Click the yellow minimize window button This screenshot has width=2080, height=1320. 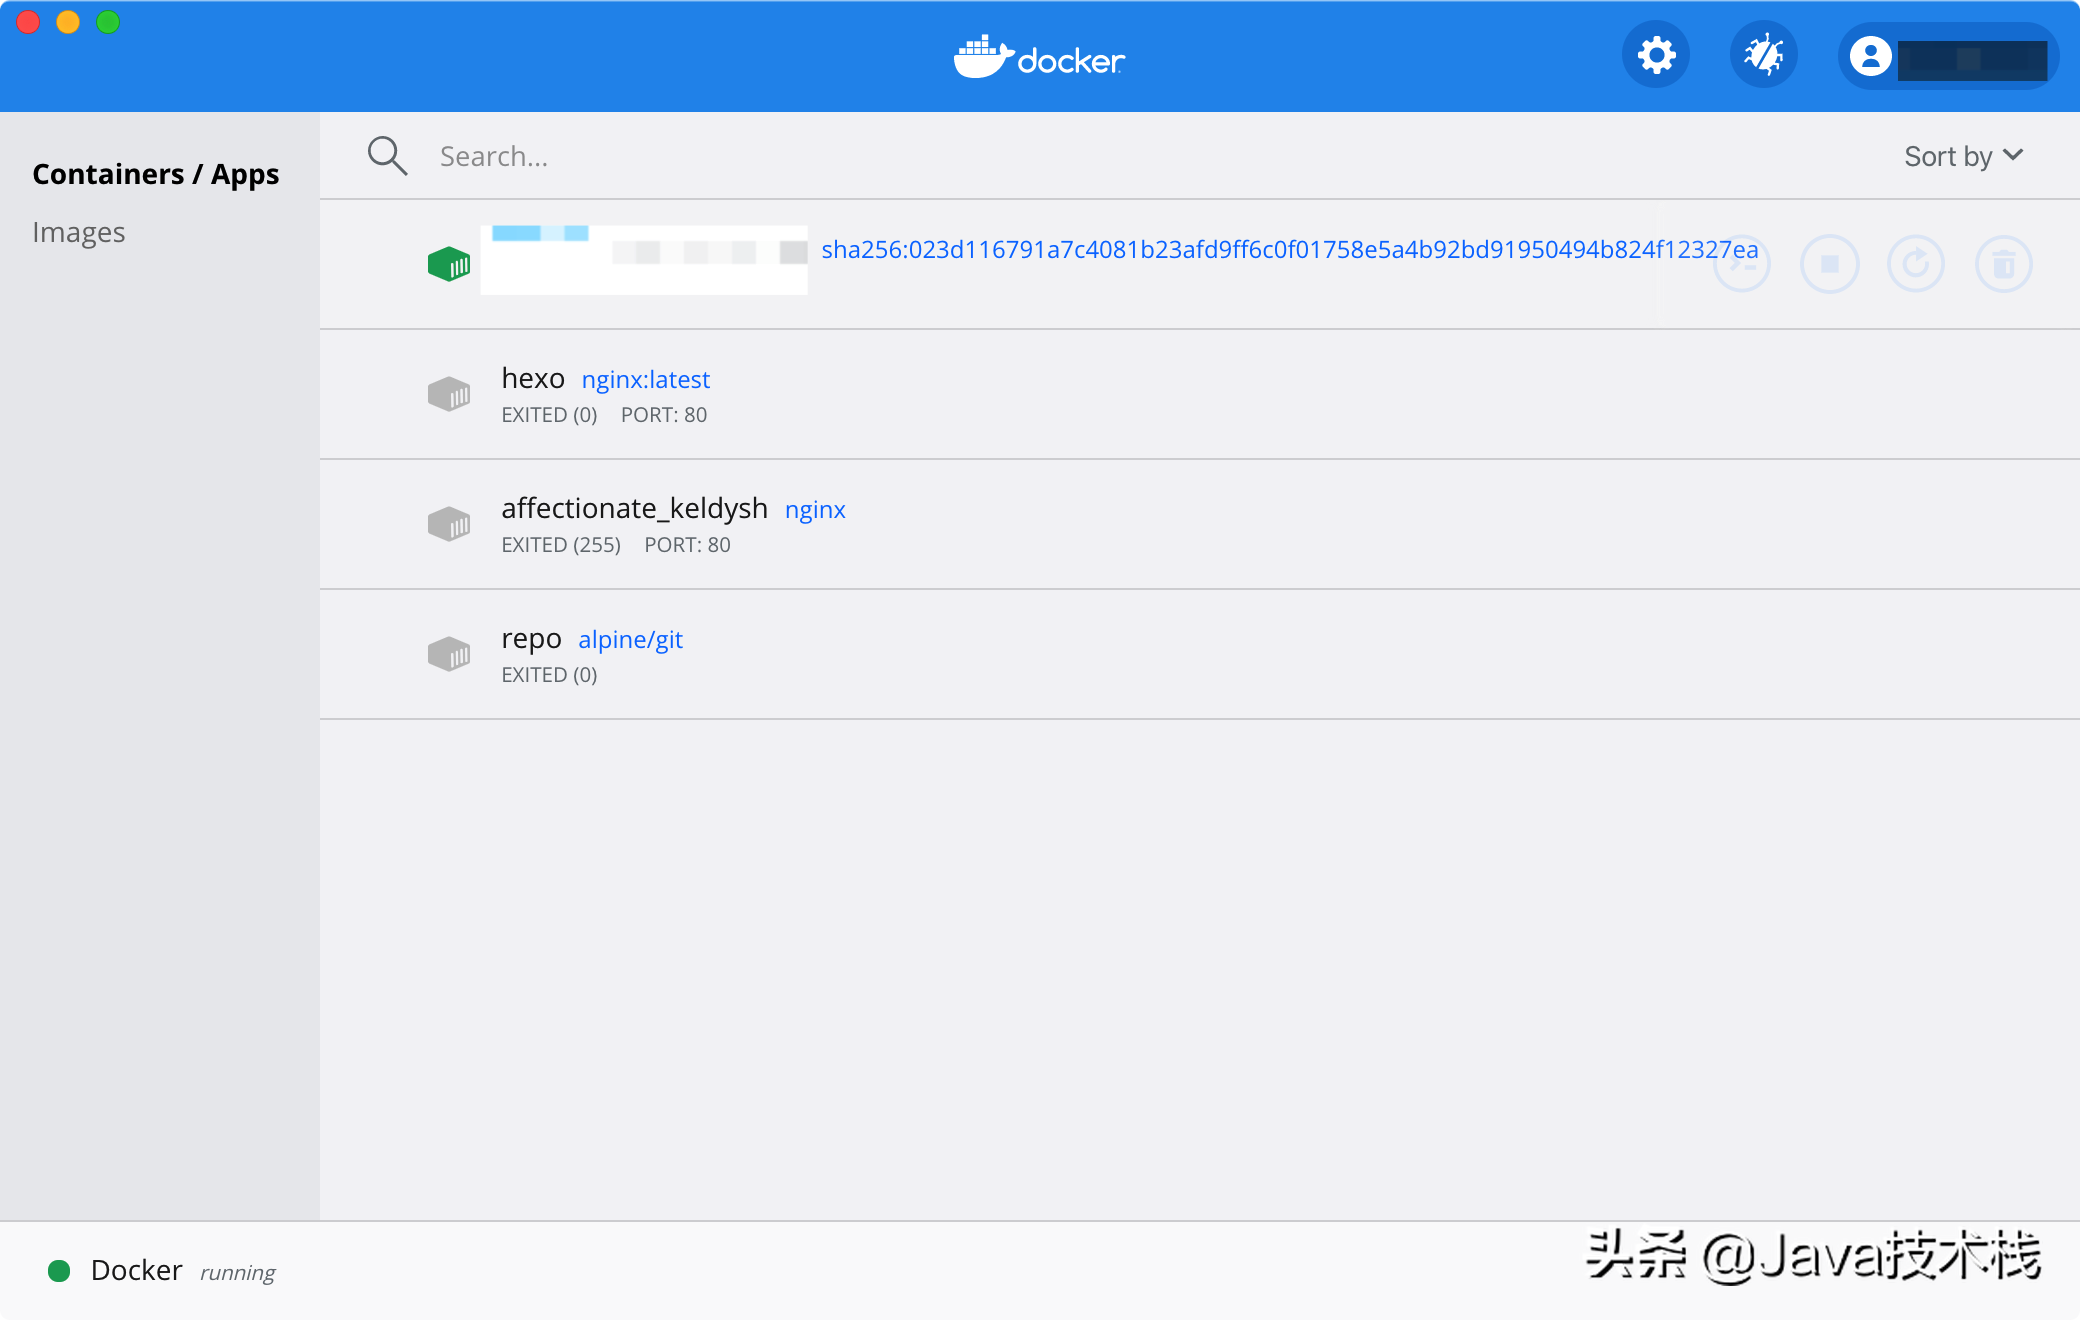coord(68,22)
